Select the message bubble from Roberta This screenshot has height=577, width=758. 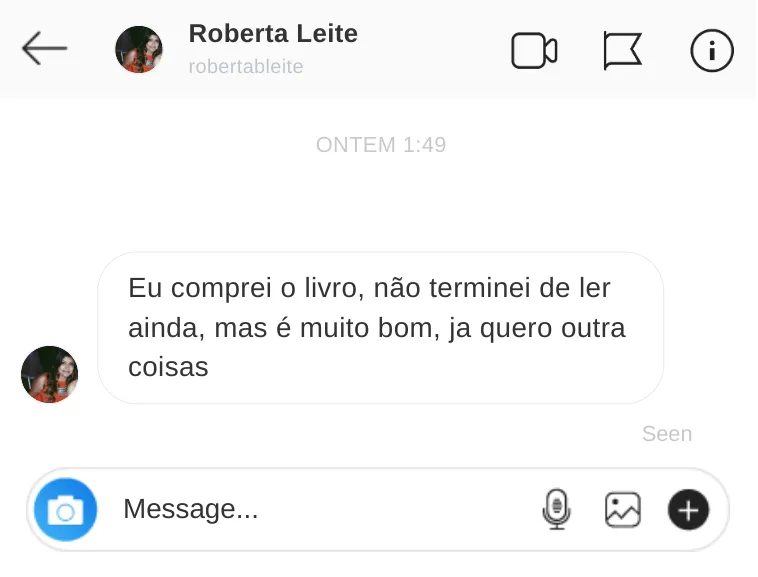pyautogui.click(x=380, y=328)
